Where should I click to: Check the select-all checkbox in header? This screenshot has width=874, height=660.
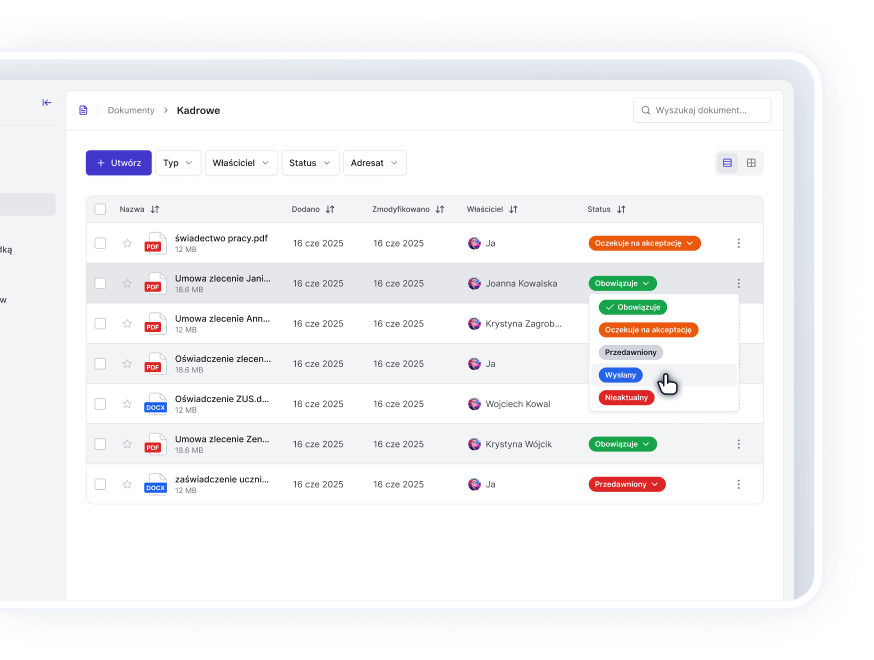(x=100, y=210)
